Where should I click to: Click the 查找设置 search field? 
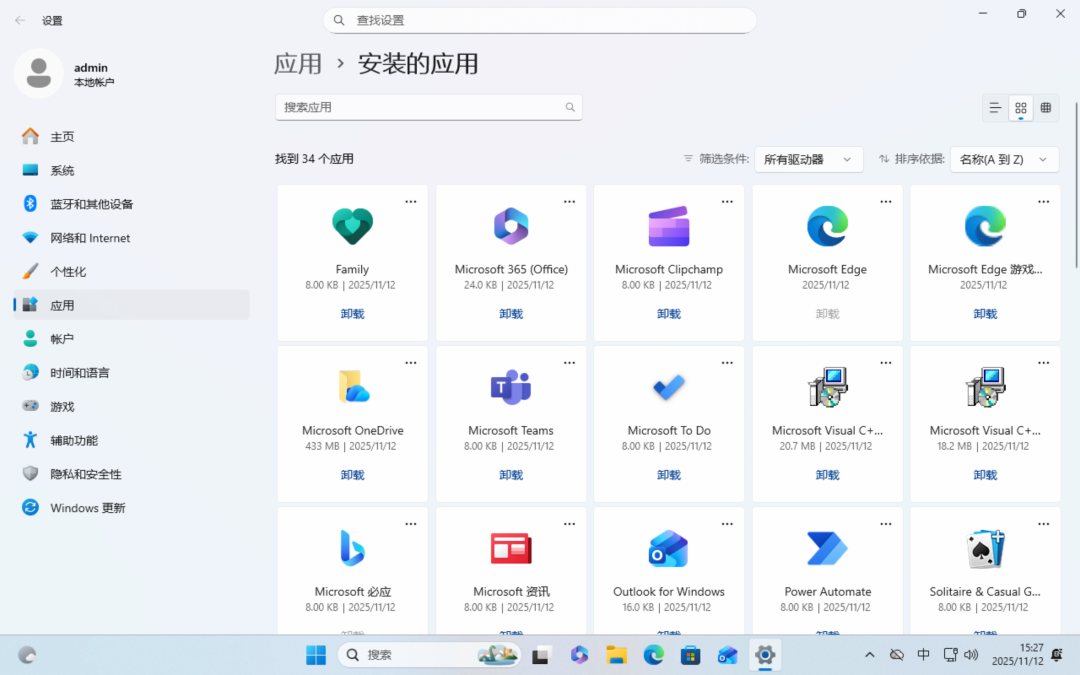(539, 21)
